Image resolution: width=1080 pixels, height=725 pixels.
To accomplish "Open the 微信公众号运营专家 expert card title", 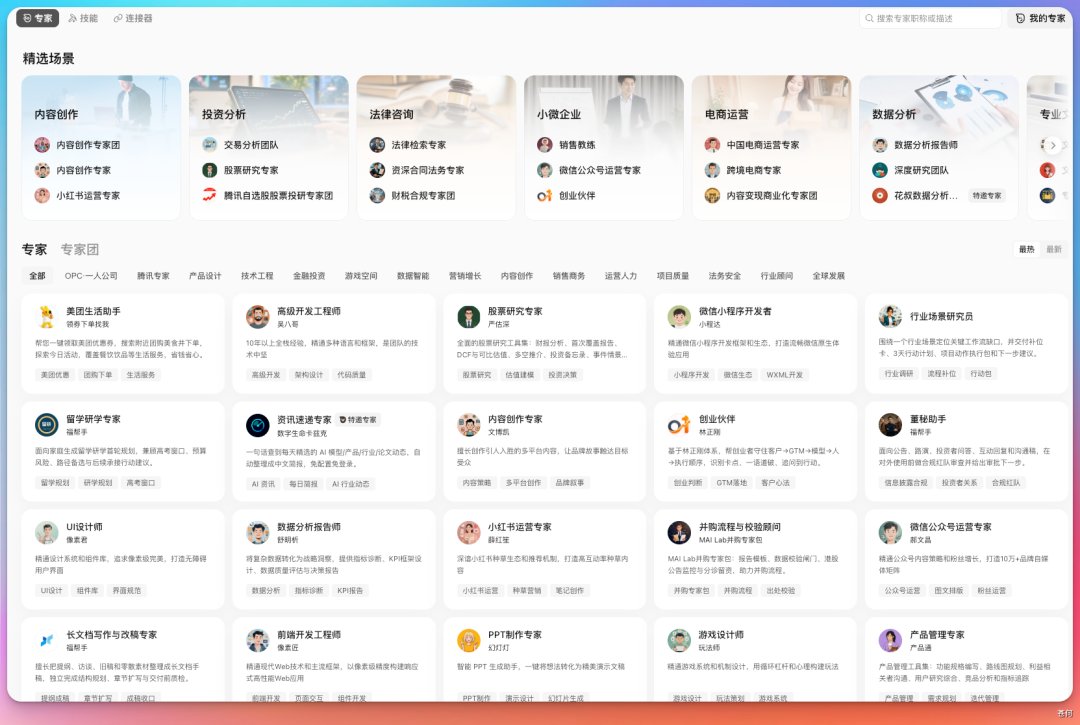I will (951, 527).
